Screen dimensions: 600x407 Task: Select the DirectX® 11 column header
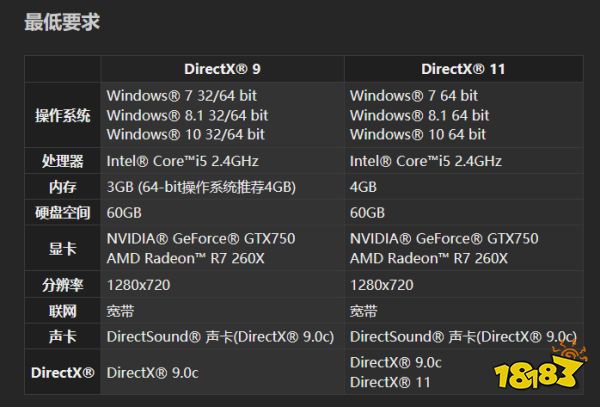point(463,69)
